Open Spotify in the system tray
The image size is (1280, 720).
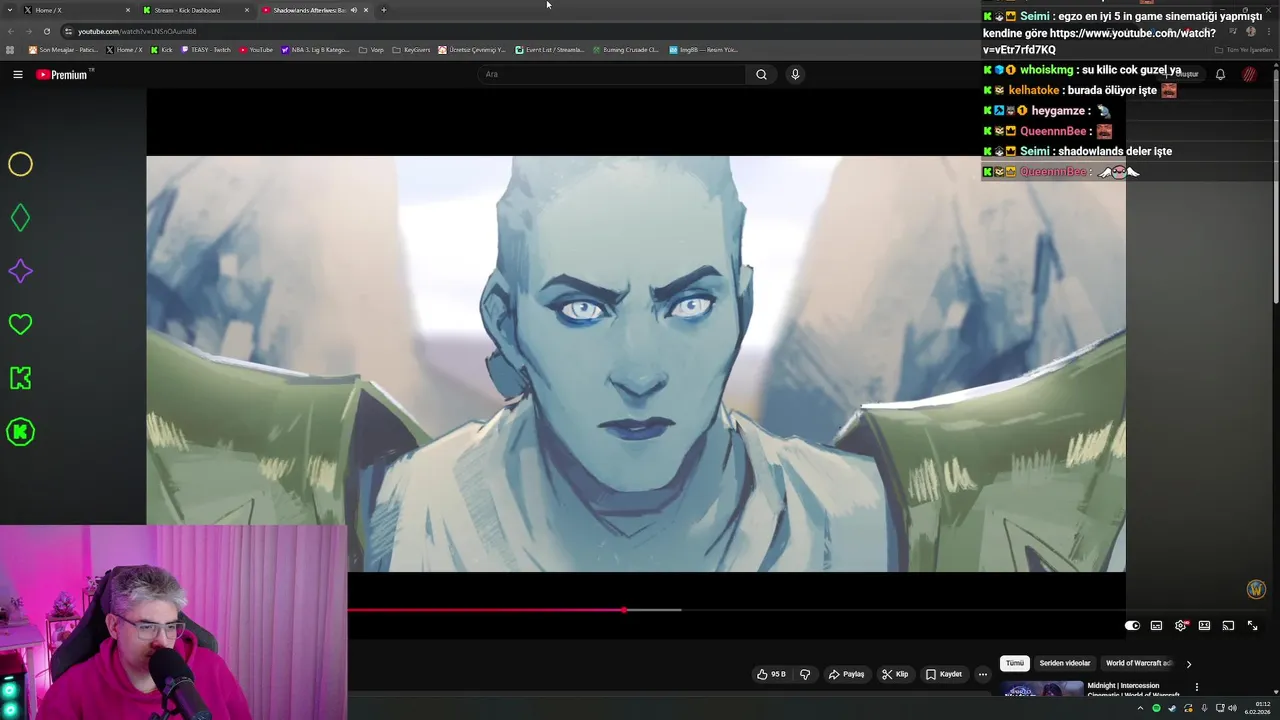click(1156, 708)
